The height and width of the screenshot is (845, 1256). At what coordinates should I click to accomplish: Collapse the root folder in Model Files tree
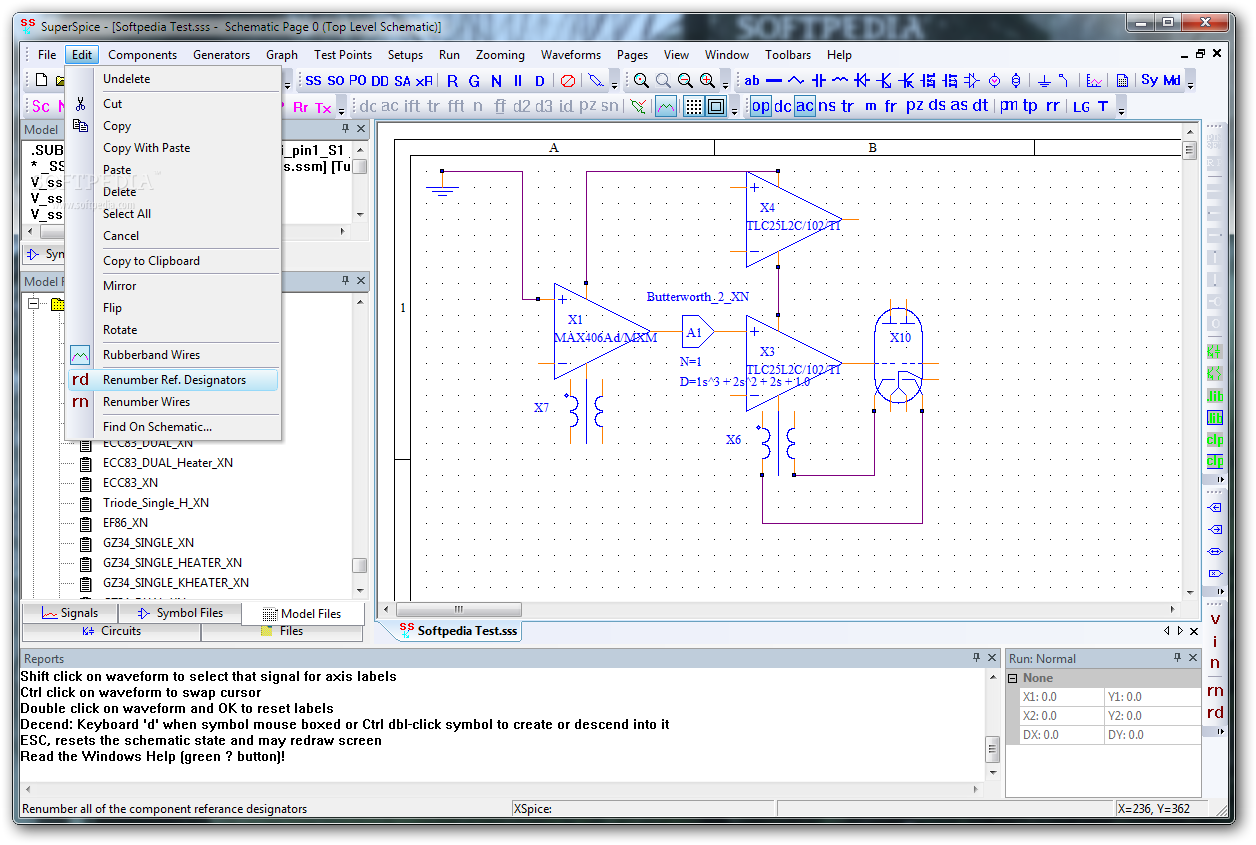click(x=36, y=304)
